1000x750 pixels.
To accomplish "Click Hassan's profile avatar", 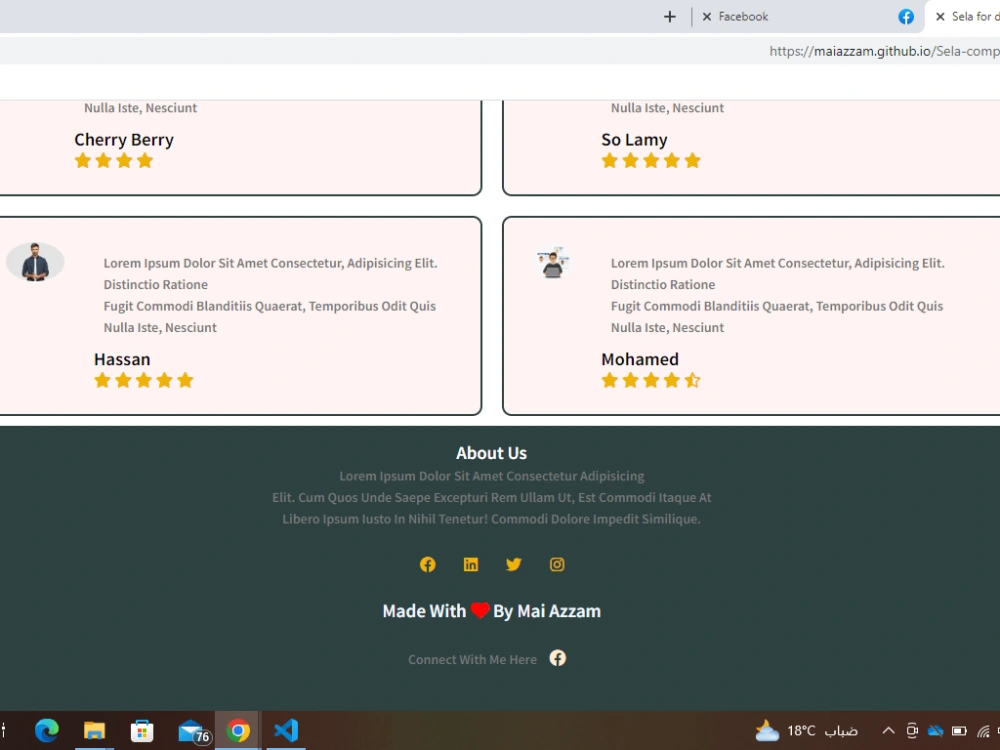I will click(35, 261).
